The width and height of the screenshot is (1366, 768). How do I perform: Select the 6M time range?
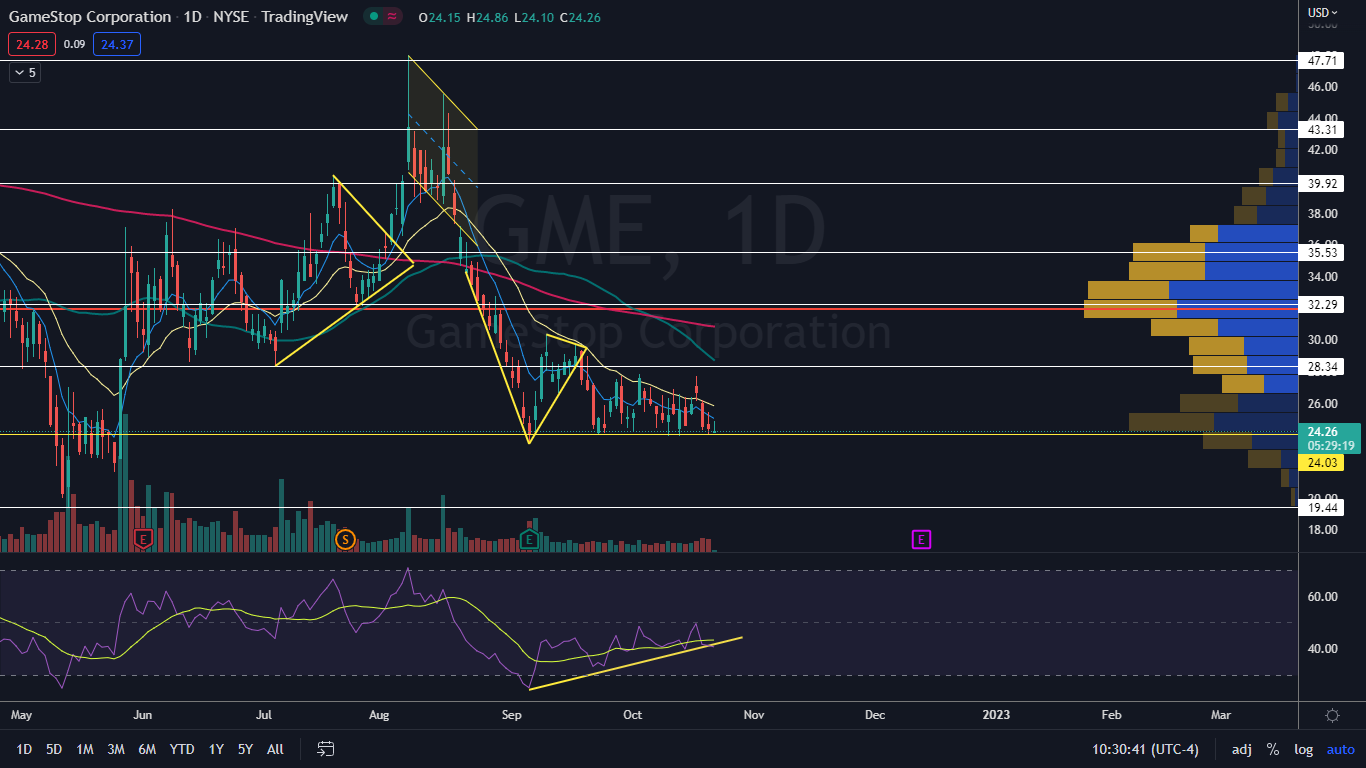(147, 749)
